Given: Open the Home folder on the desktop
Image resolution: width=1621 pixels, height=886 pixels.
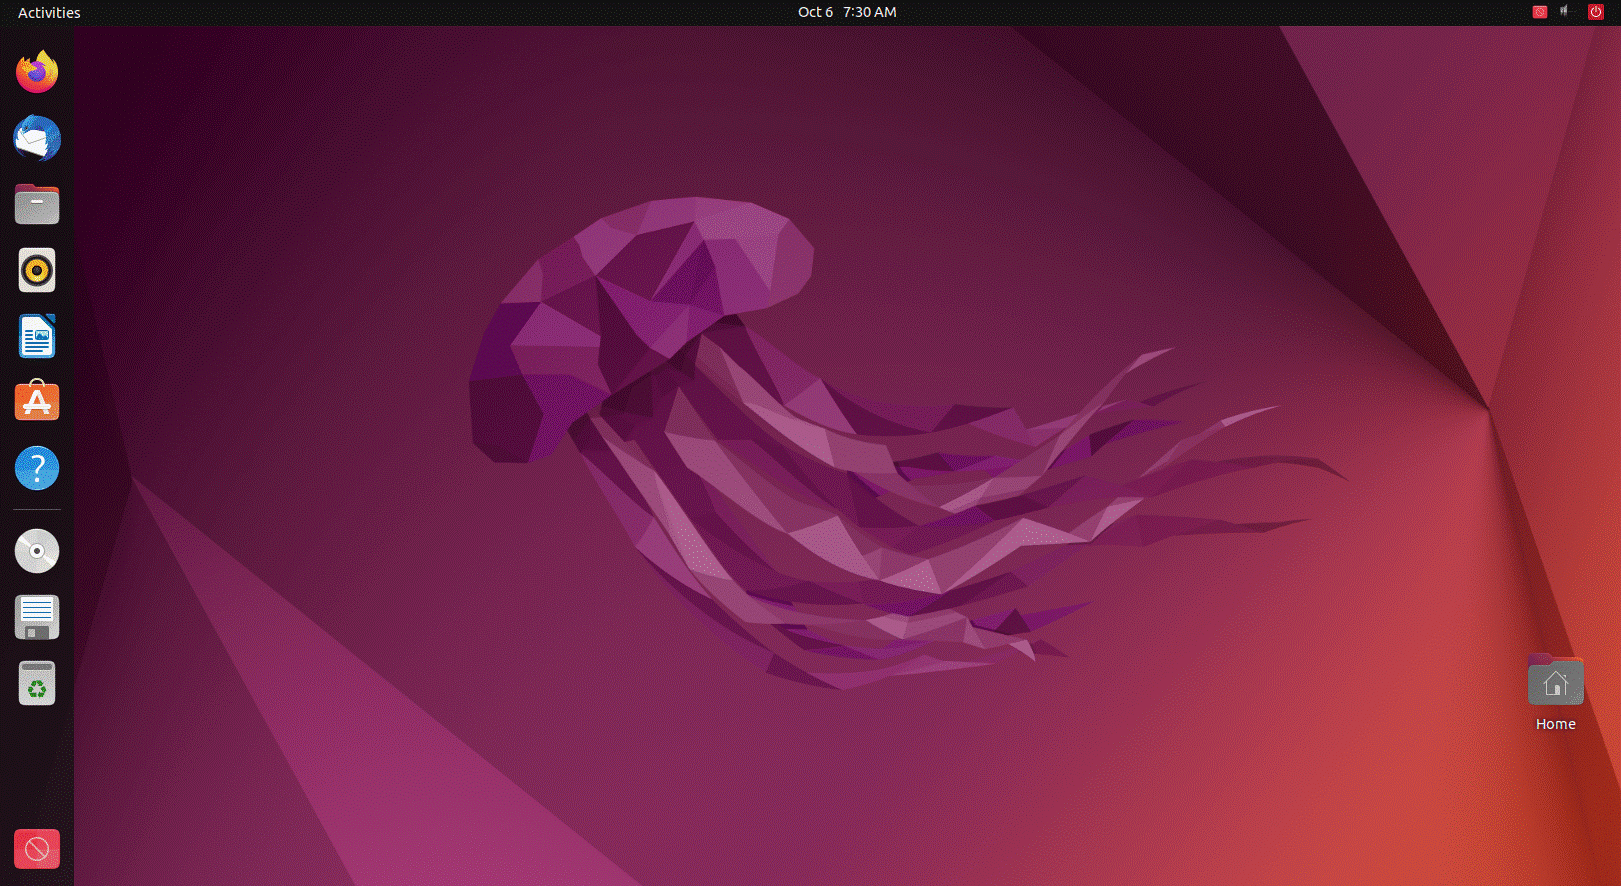Looking at the screenshot, I should pos(1555,693).
